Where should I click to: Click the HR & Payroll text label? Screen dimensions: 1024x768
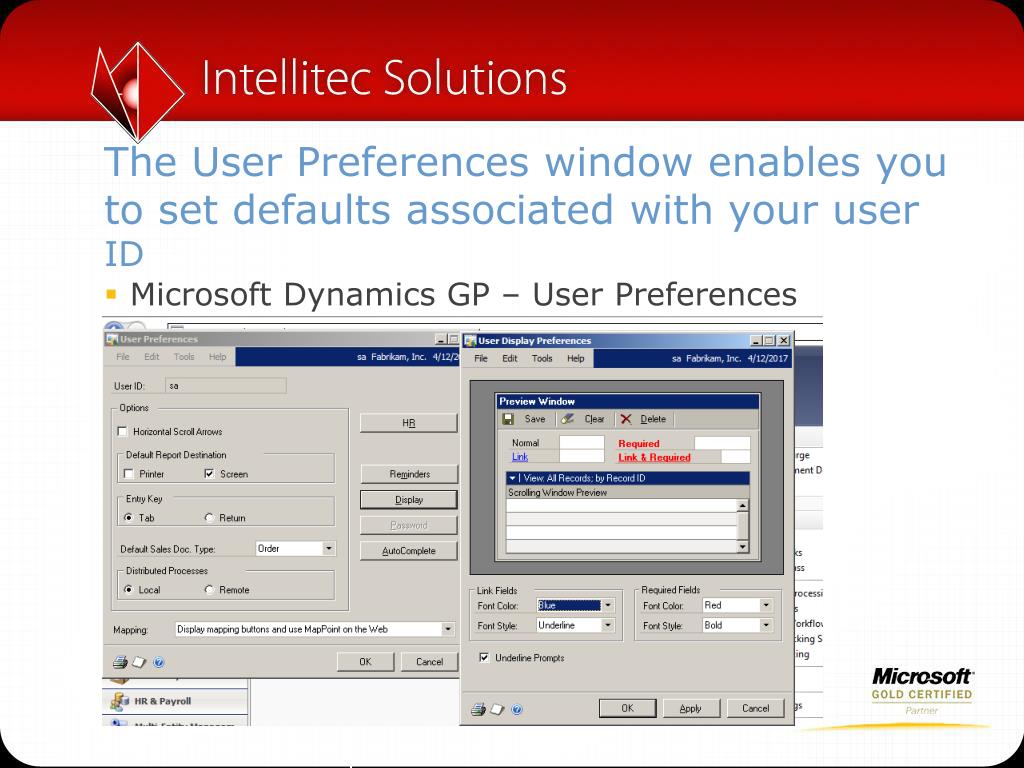[x=163, y=701]
